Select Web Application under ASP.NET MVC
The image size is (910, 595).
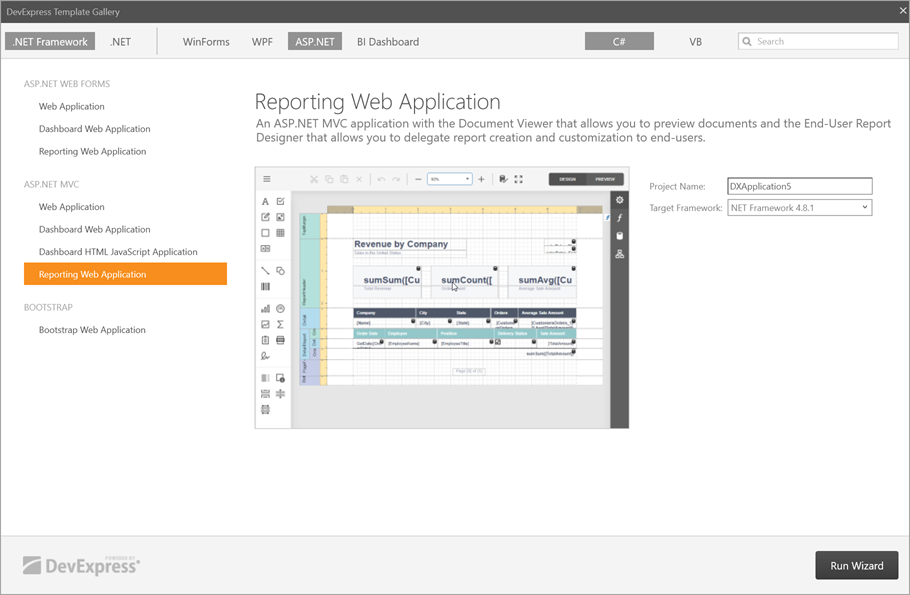click(x=71, y=207)
